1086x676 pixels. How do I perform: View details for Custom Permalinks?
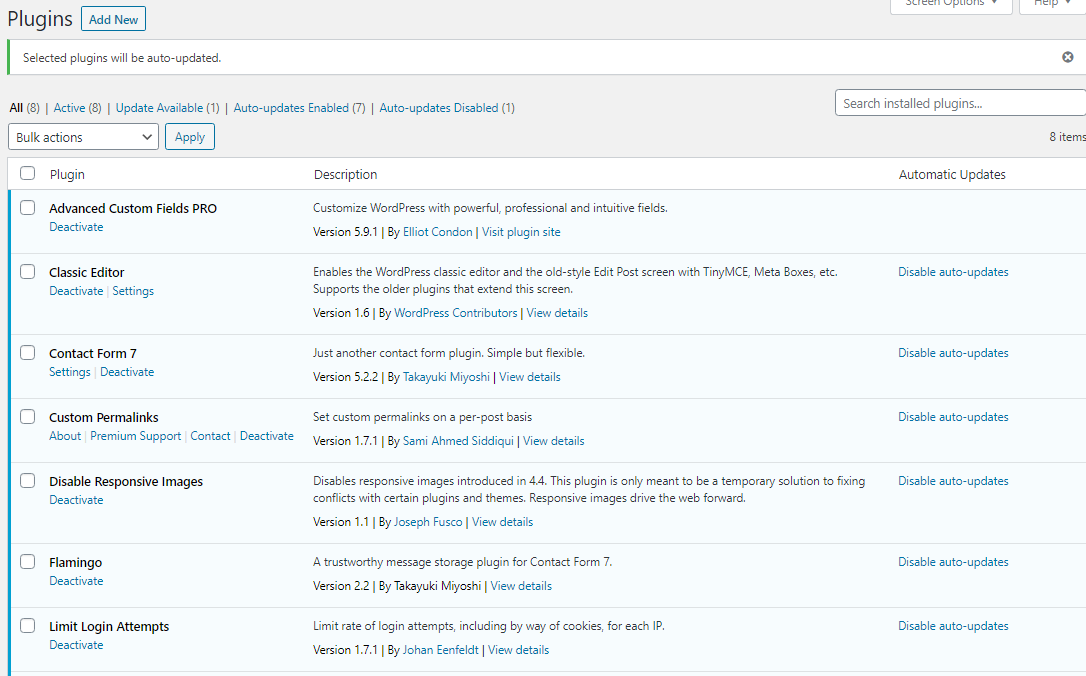[x=553, y=441]
